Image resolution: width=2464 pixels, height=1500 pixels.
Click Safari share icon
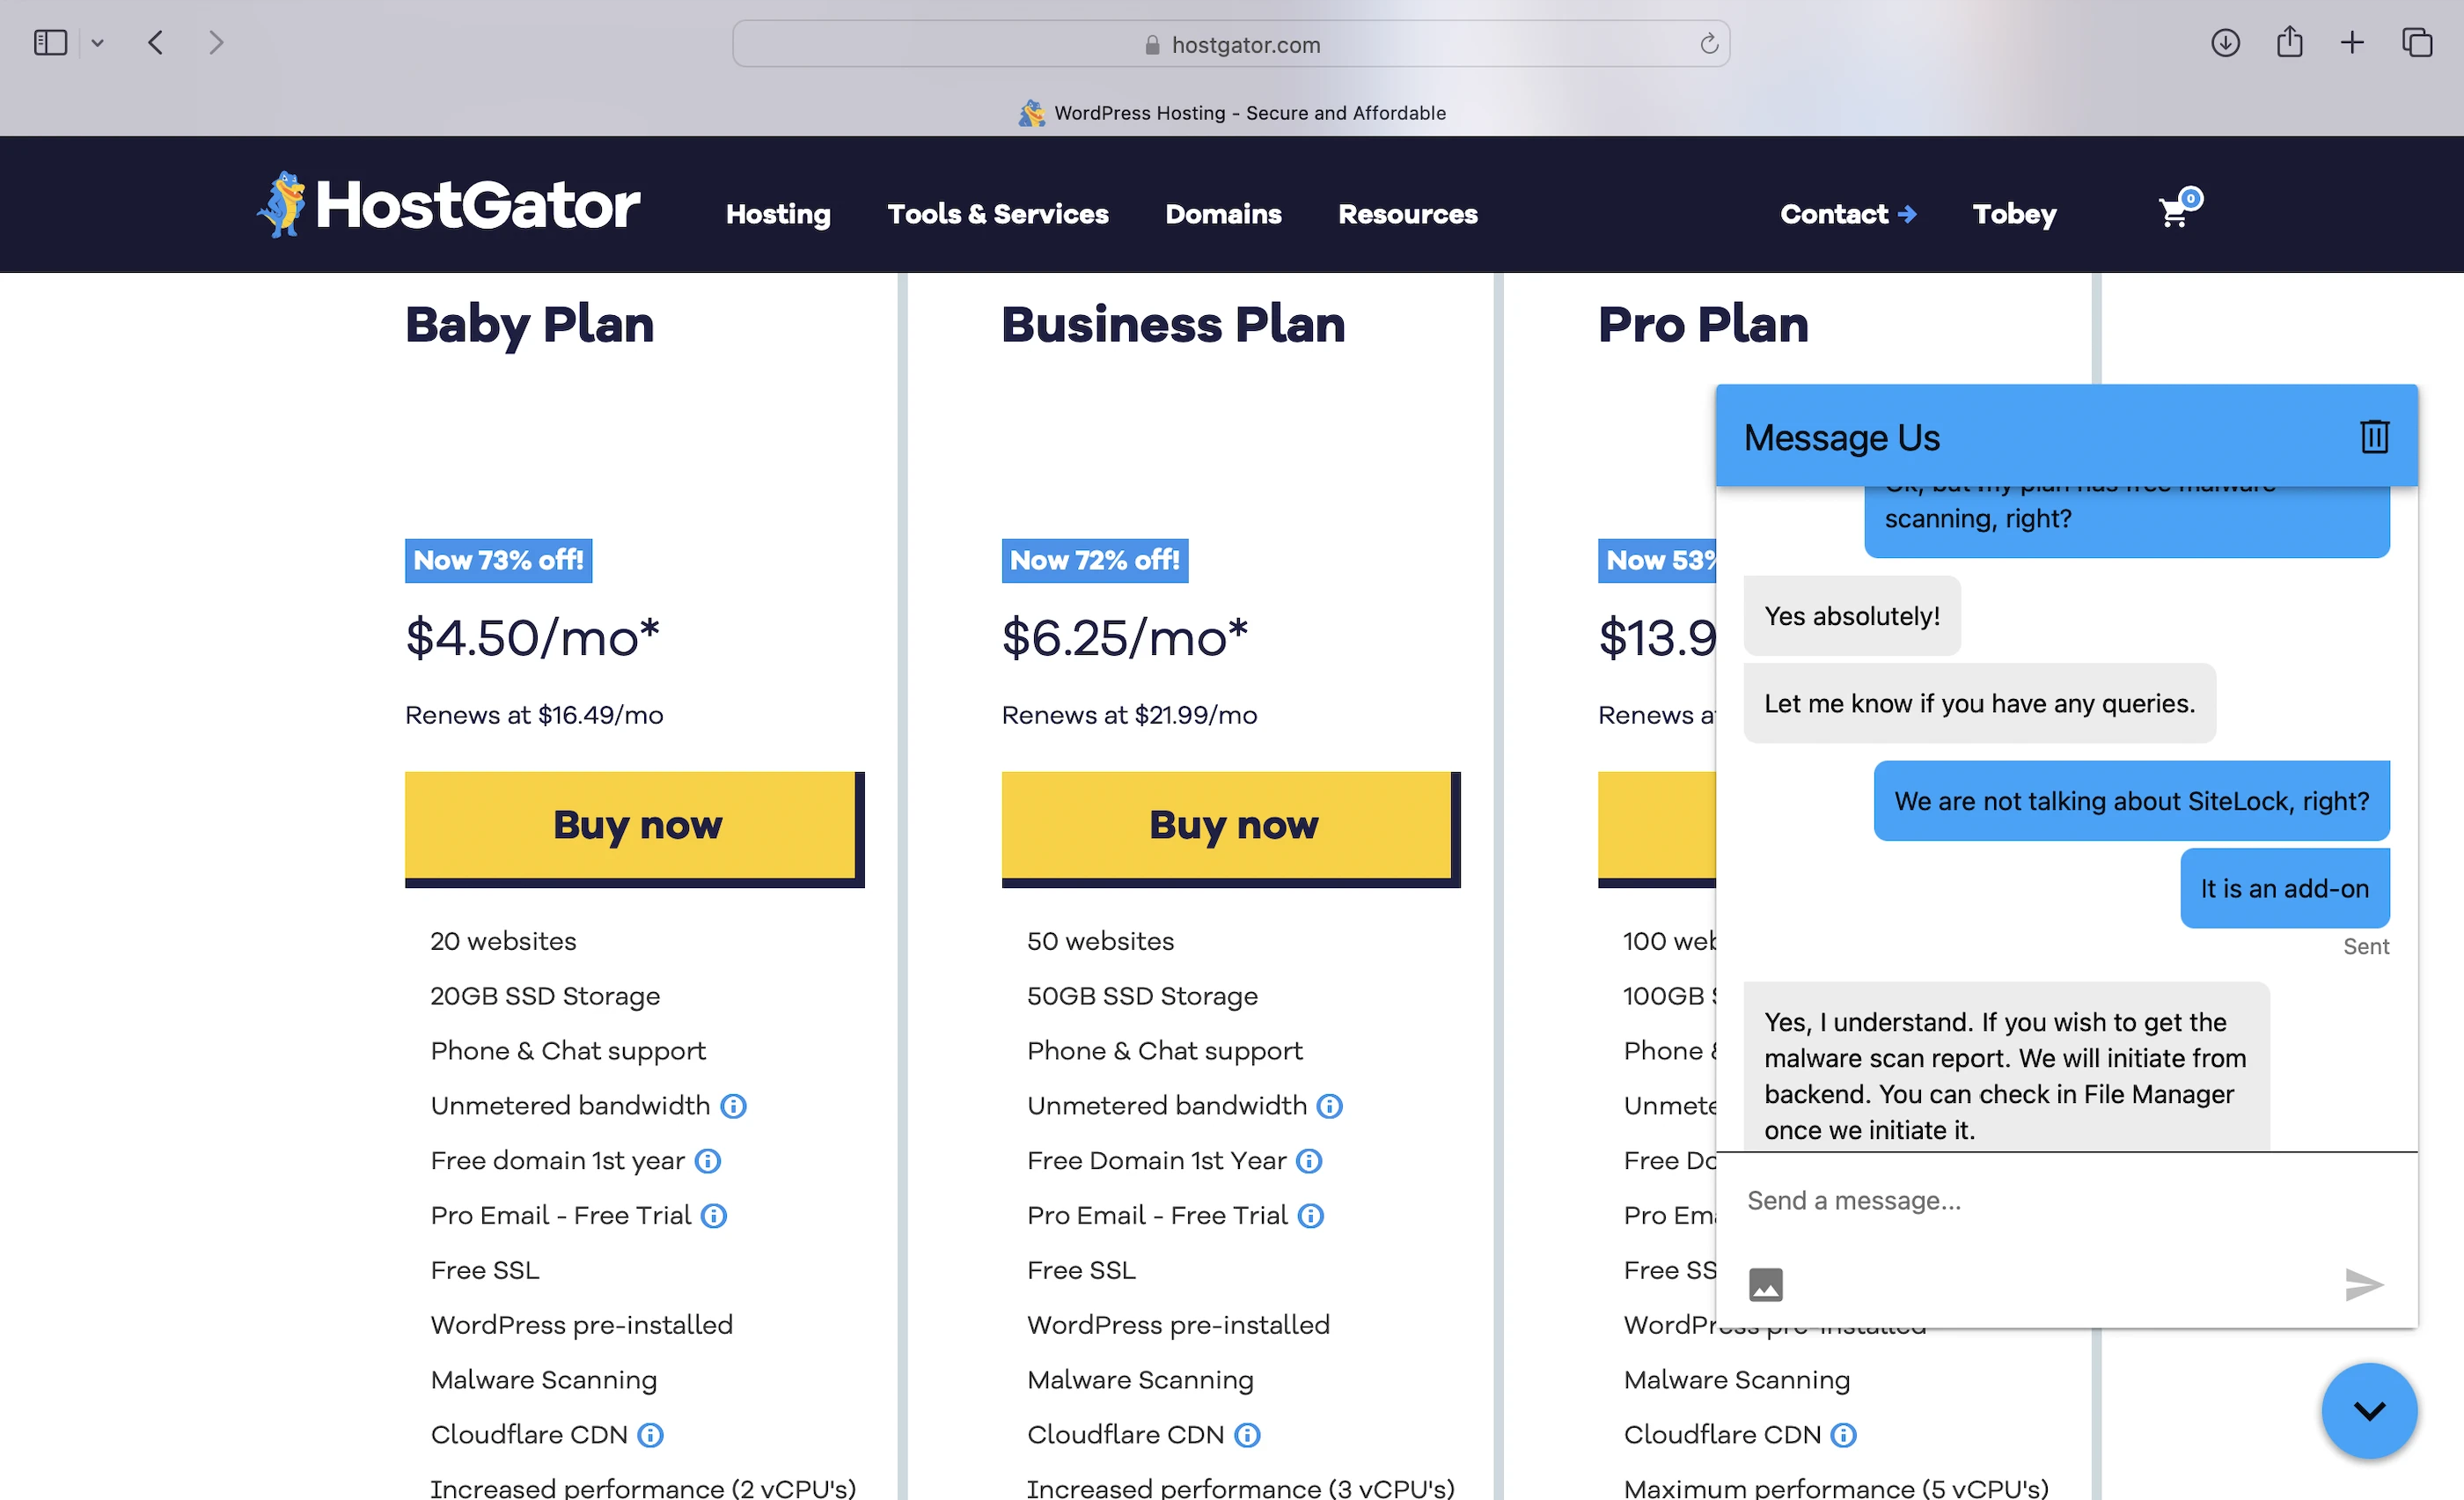pyautogui.click(x=2289, y=43)
